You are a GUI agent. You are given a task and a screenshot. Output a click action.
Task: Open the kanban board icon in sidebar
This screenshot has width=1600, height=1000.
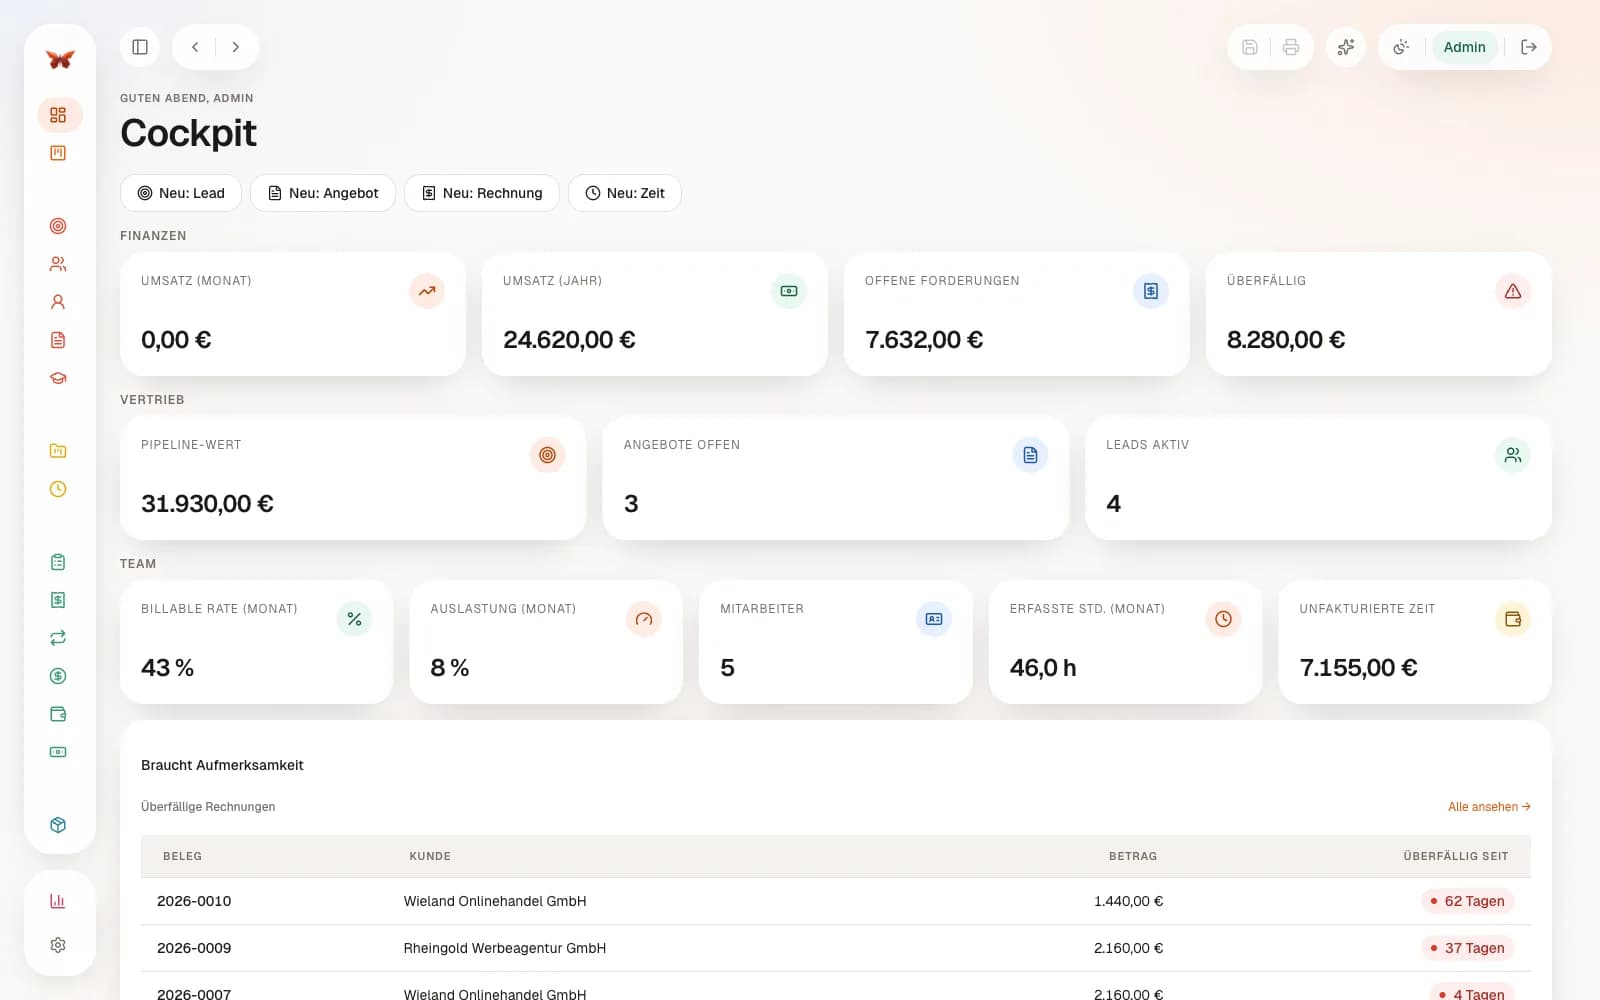[x=58, y=153]
